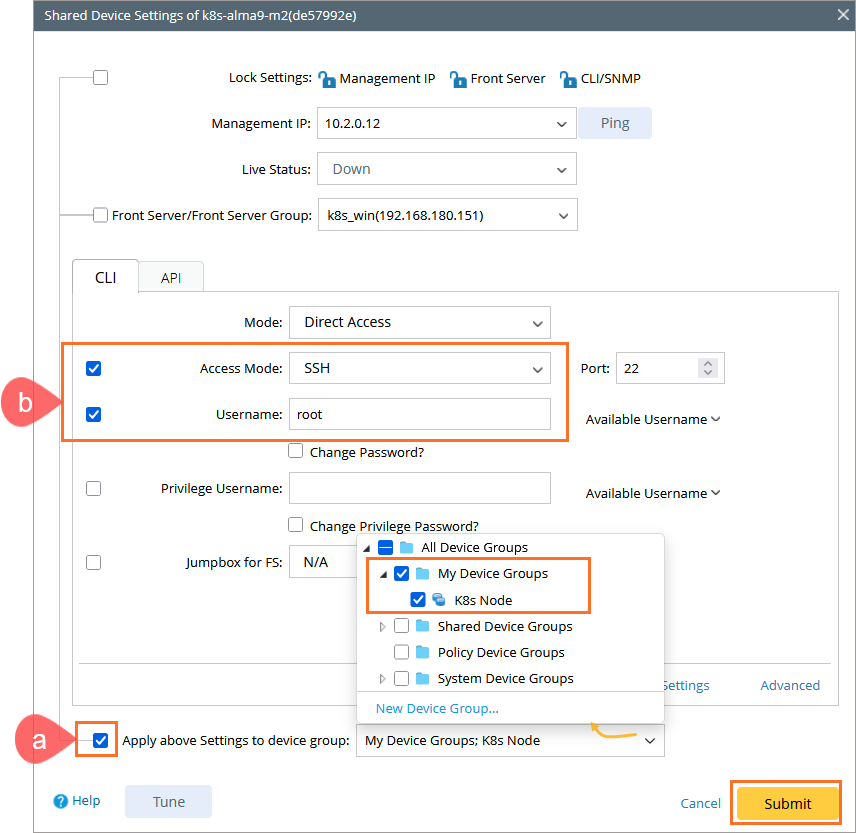Select the CLI tab
Viewport: 856px width, 833px height.
(105, 278)
